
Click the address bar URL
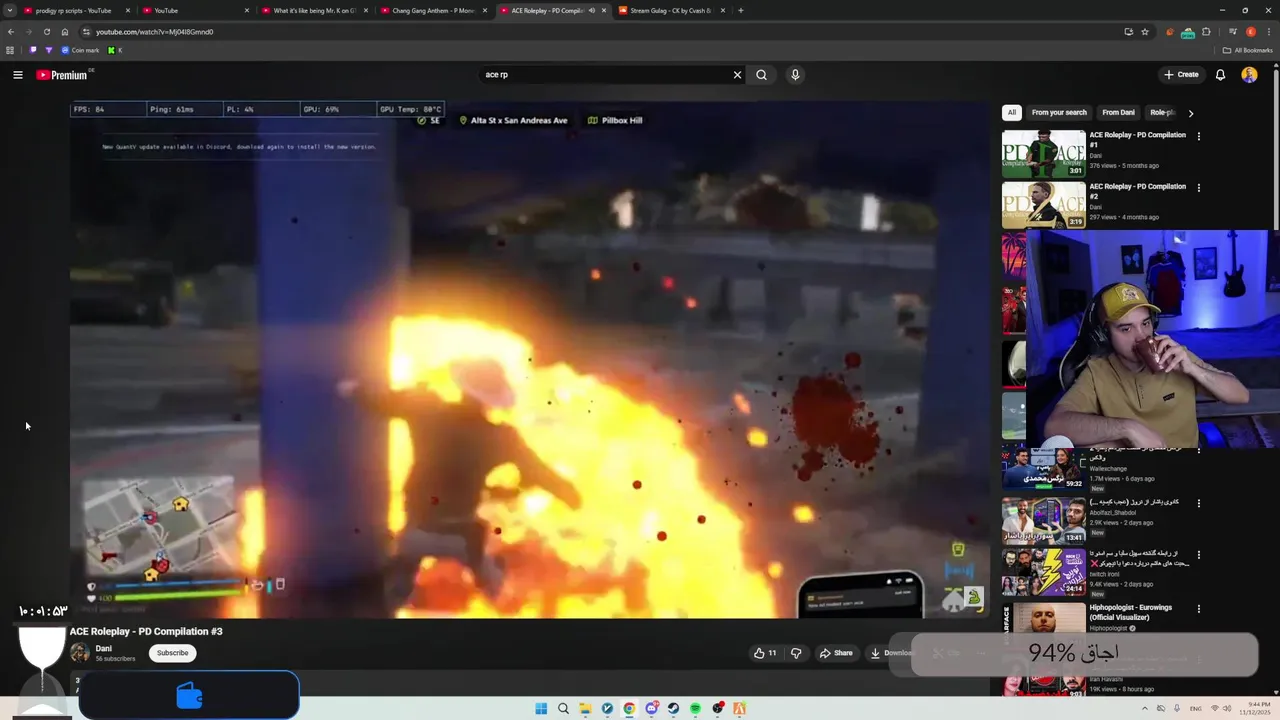pos(154,32)
